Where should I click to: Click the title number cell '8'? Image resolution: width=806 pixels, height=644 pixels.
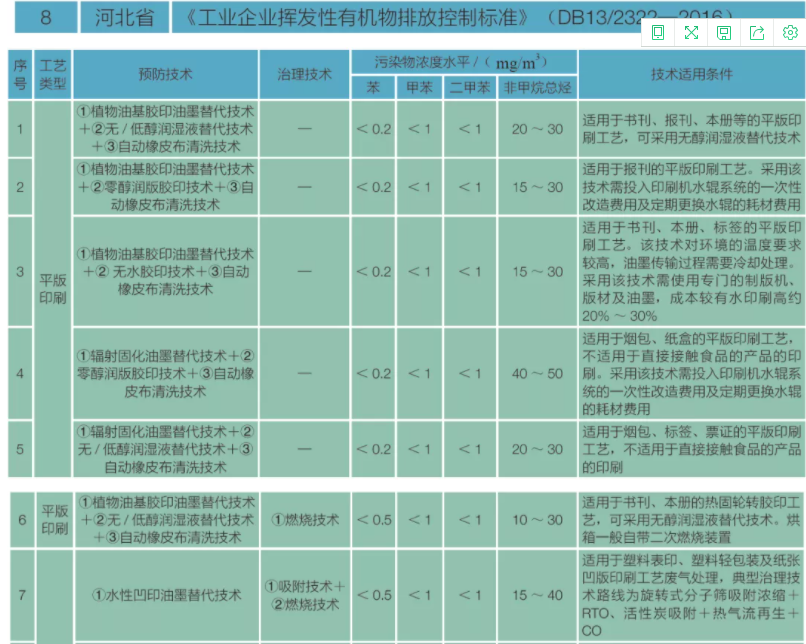pyautogui.click(x=46, y=17)
